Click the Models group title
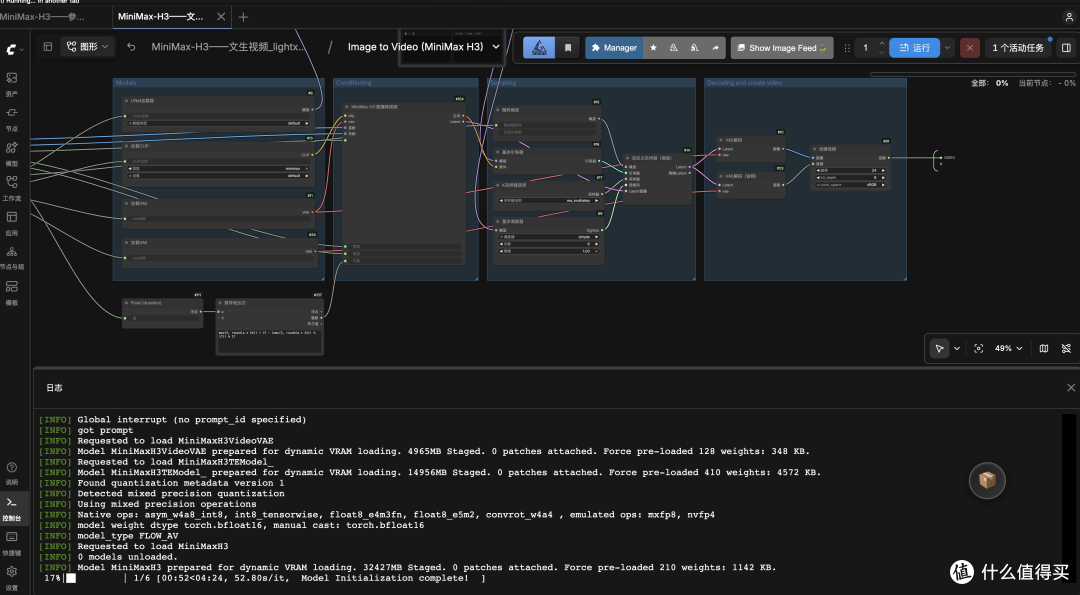Screen dimensions: 1080x595 pos(126,83)
